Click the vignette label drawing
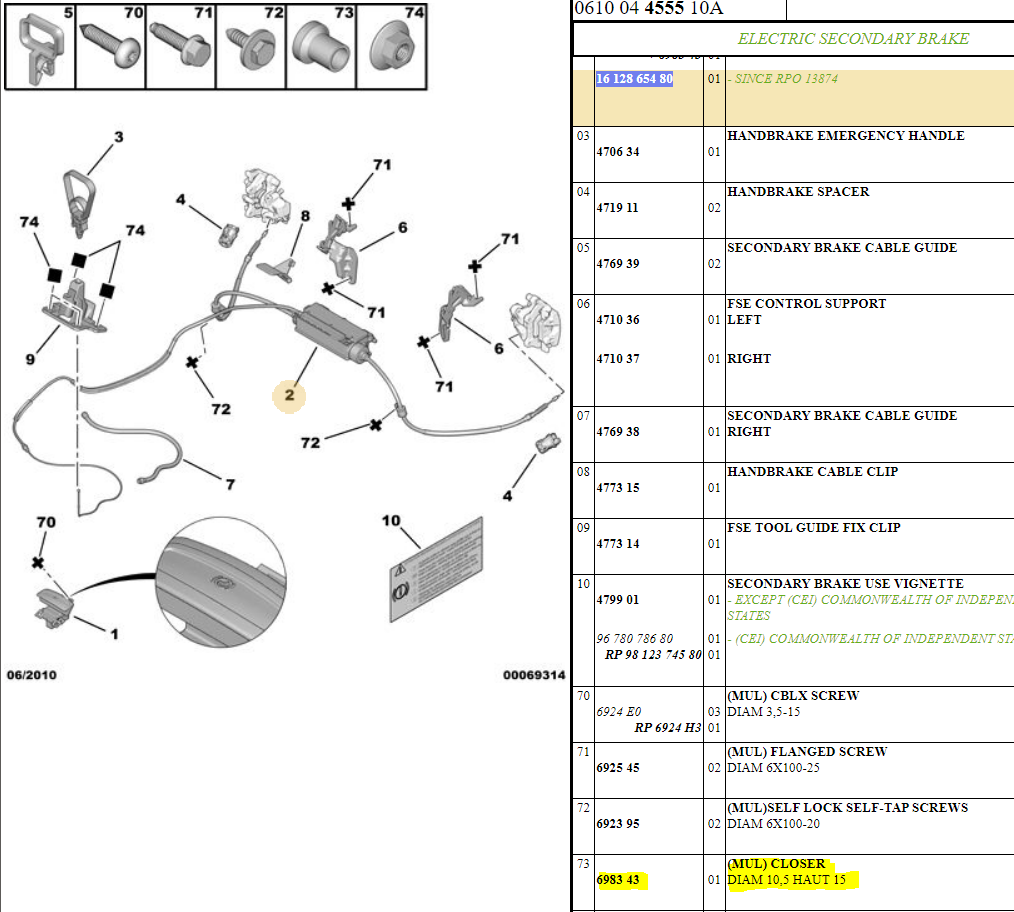Screen dimensions: 1014x912 [x=437, y=570]
